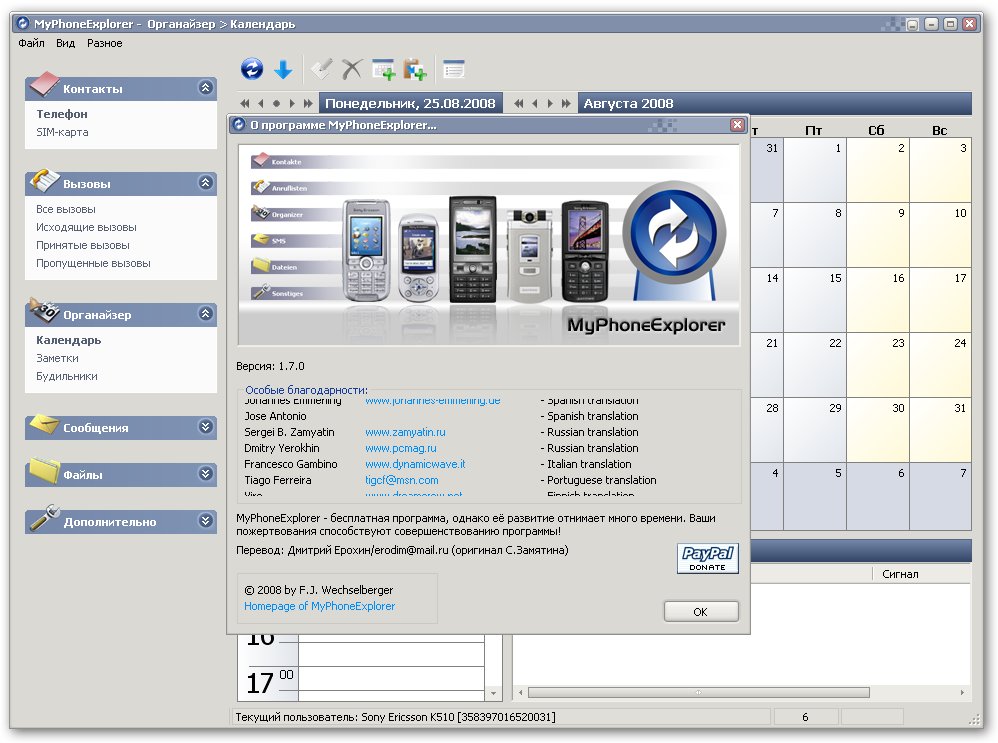Image resolution: width=998 pixels, height=743 pixels.
Task: Expand the Дополнительно sidebar panel
Action: pos(206,521)
